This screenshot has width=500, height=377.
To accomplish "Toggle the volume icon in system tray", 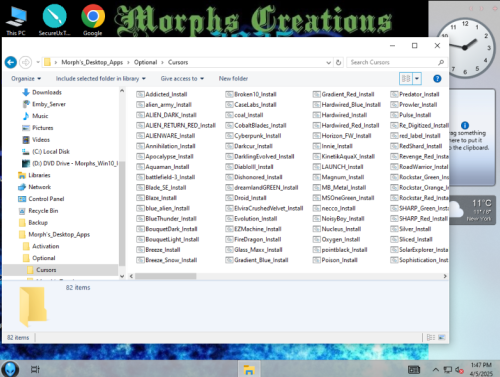I will point(459,370).
